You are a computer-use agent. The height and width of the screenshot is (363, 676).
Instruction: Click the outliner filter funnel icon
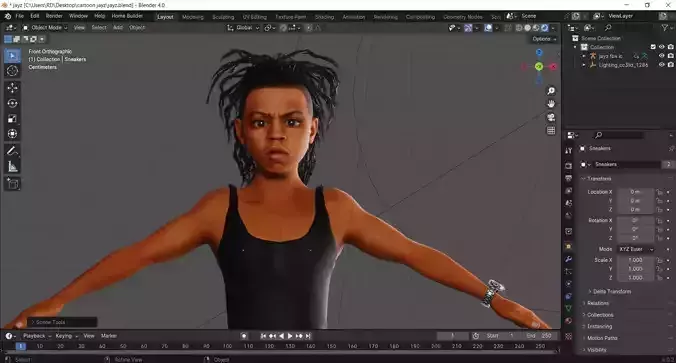point(665,28)
